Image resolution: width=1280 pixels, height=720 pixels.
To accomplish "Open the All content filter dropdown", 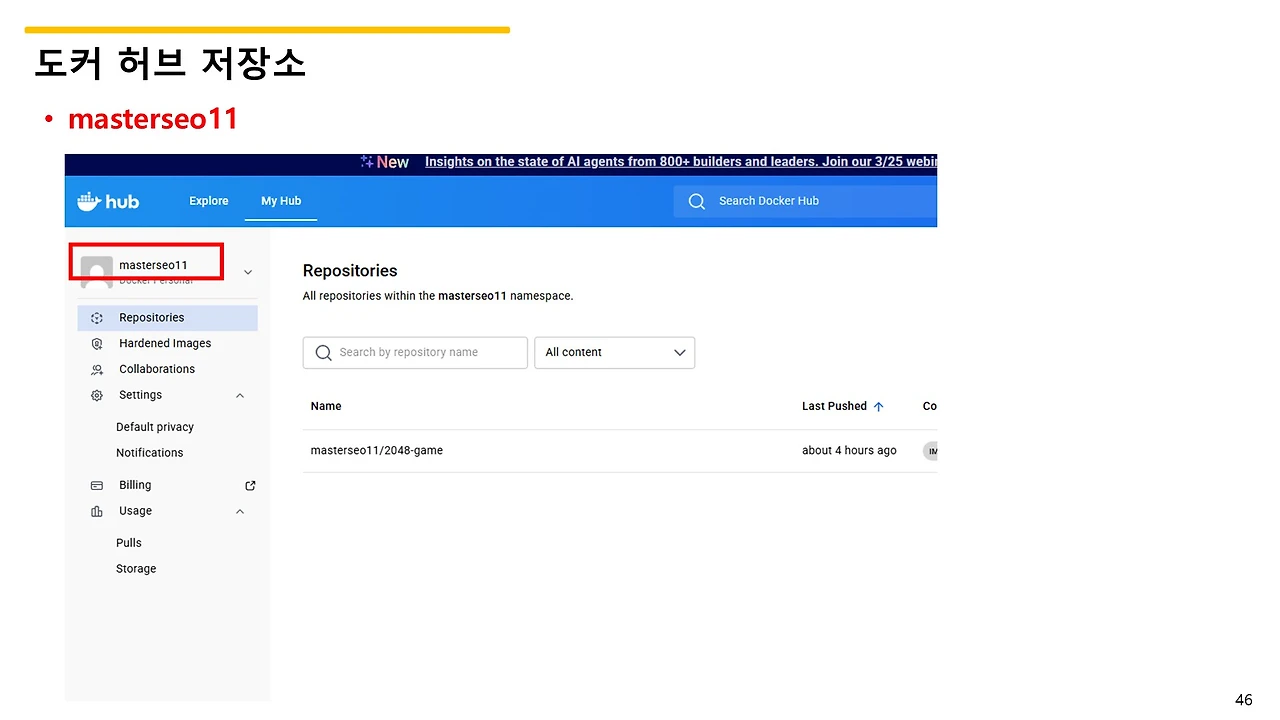I will coord(615,353).
